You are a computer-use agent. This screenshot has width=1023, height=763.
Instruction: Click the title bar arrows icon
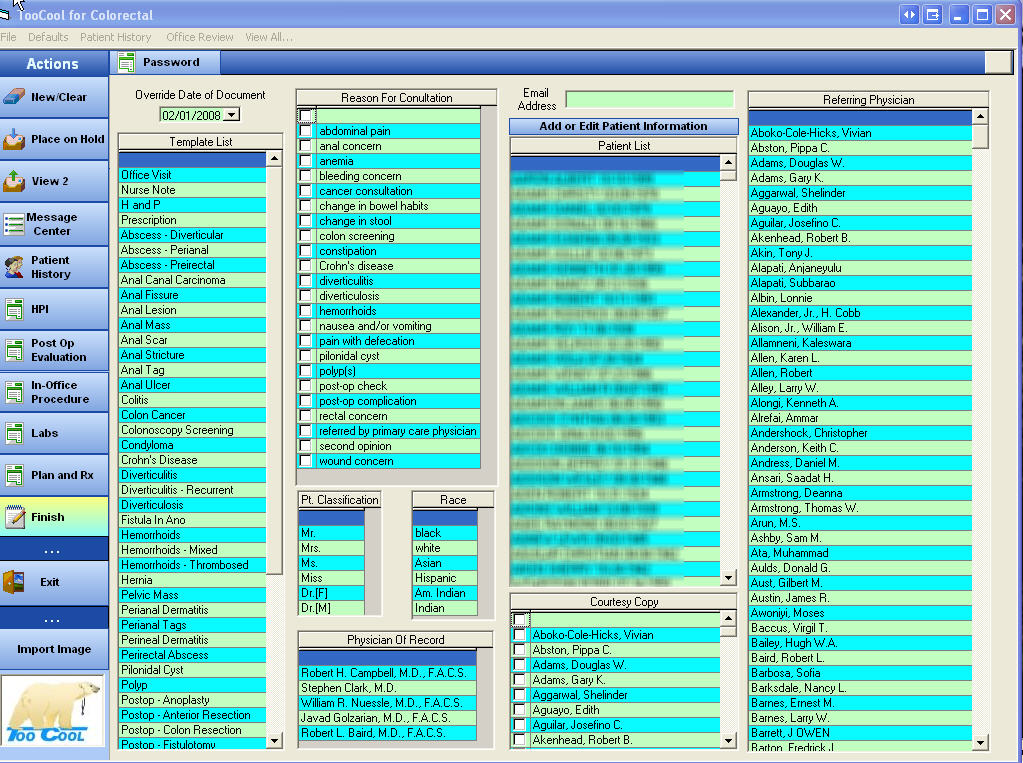[909, 14]
